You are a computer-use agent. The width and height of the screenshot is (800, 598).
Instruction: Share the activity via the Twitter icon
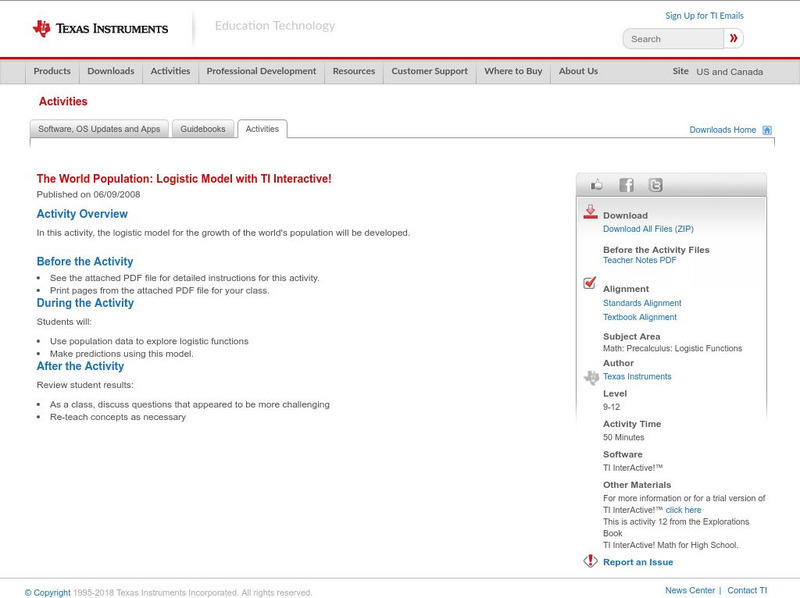[x=655, y=185]
